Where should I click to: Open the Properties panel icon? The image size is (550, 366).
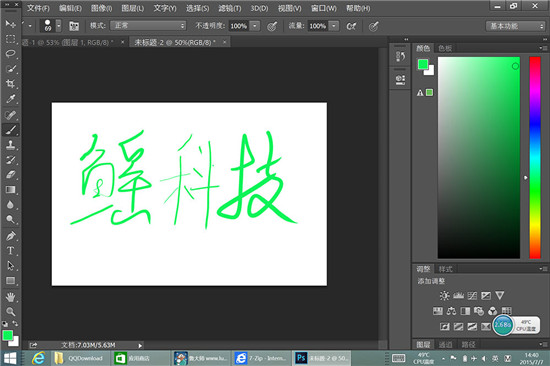coord(400,79)
